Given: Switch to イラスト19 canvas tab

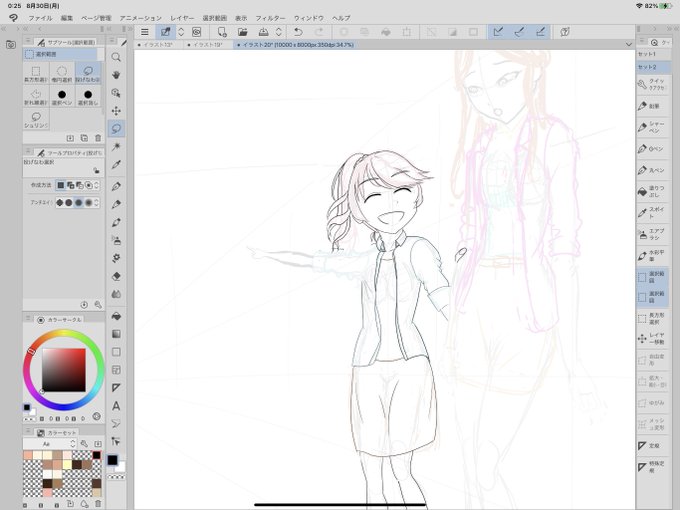Looking at the screenshot, I should point(207,45).
